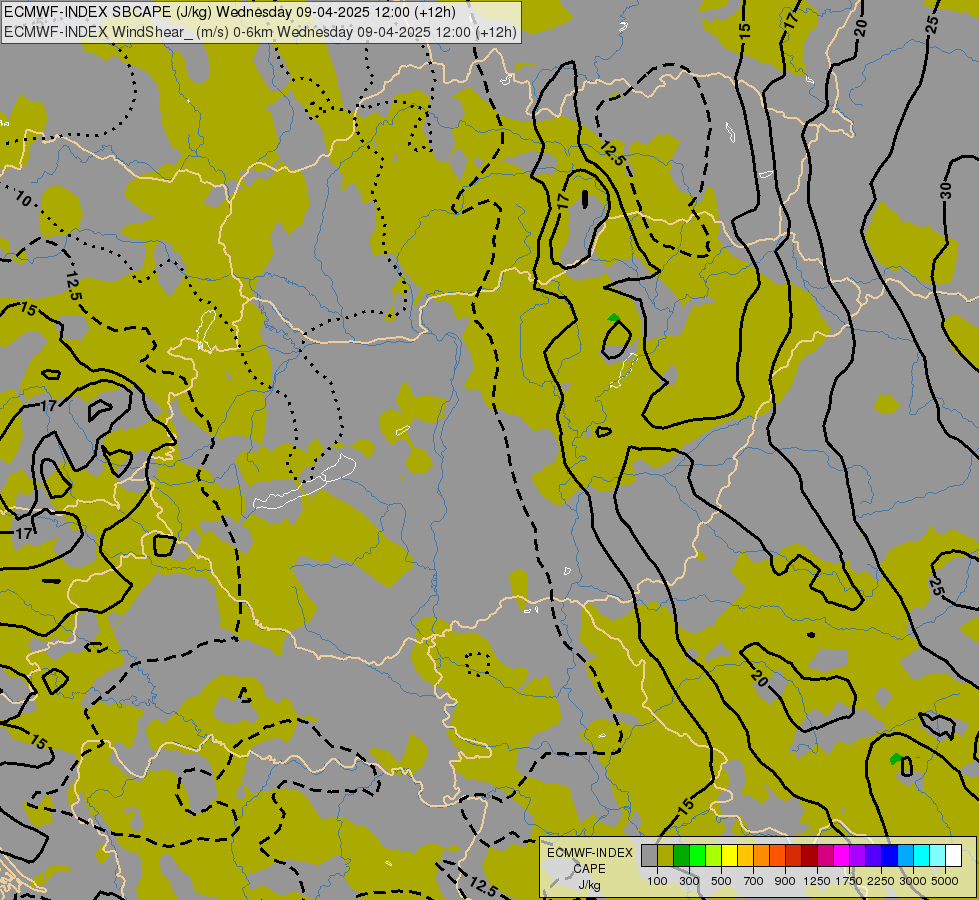Click the ECMWF-INDEX CAPE J/kg legend title
Image resolution: width=979 pixels, height=900 pixels.
tap(590, 869)
